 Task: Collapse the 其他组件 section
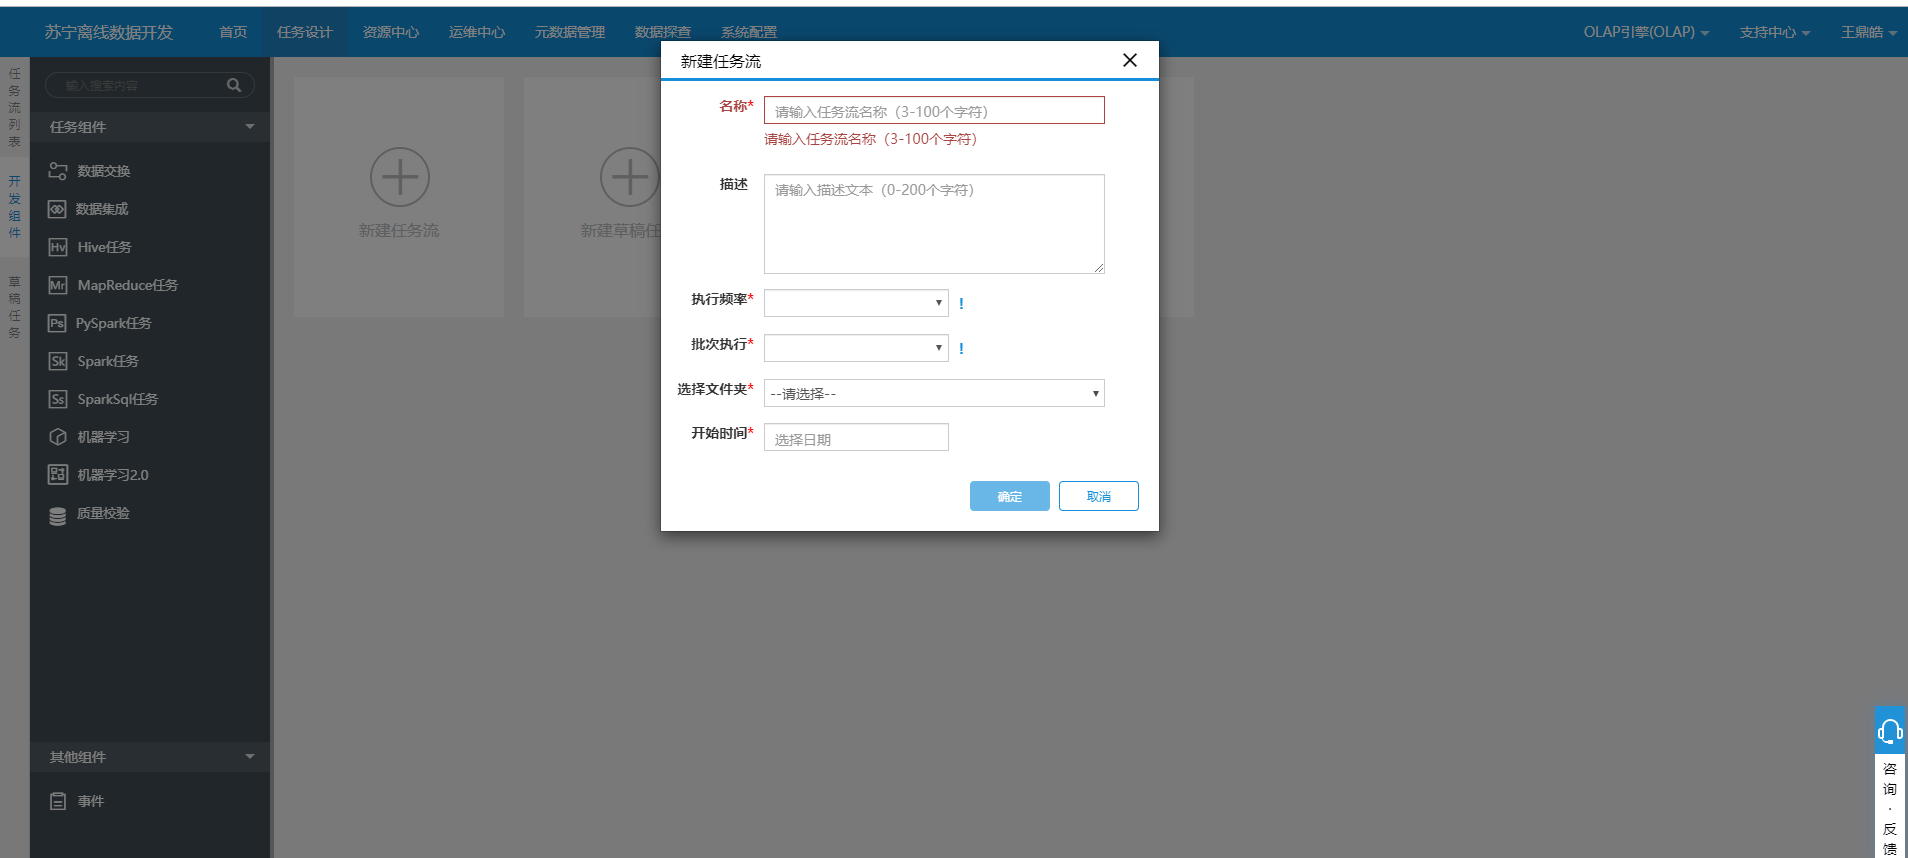[x=250, y=757]
